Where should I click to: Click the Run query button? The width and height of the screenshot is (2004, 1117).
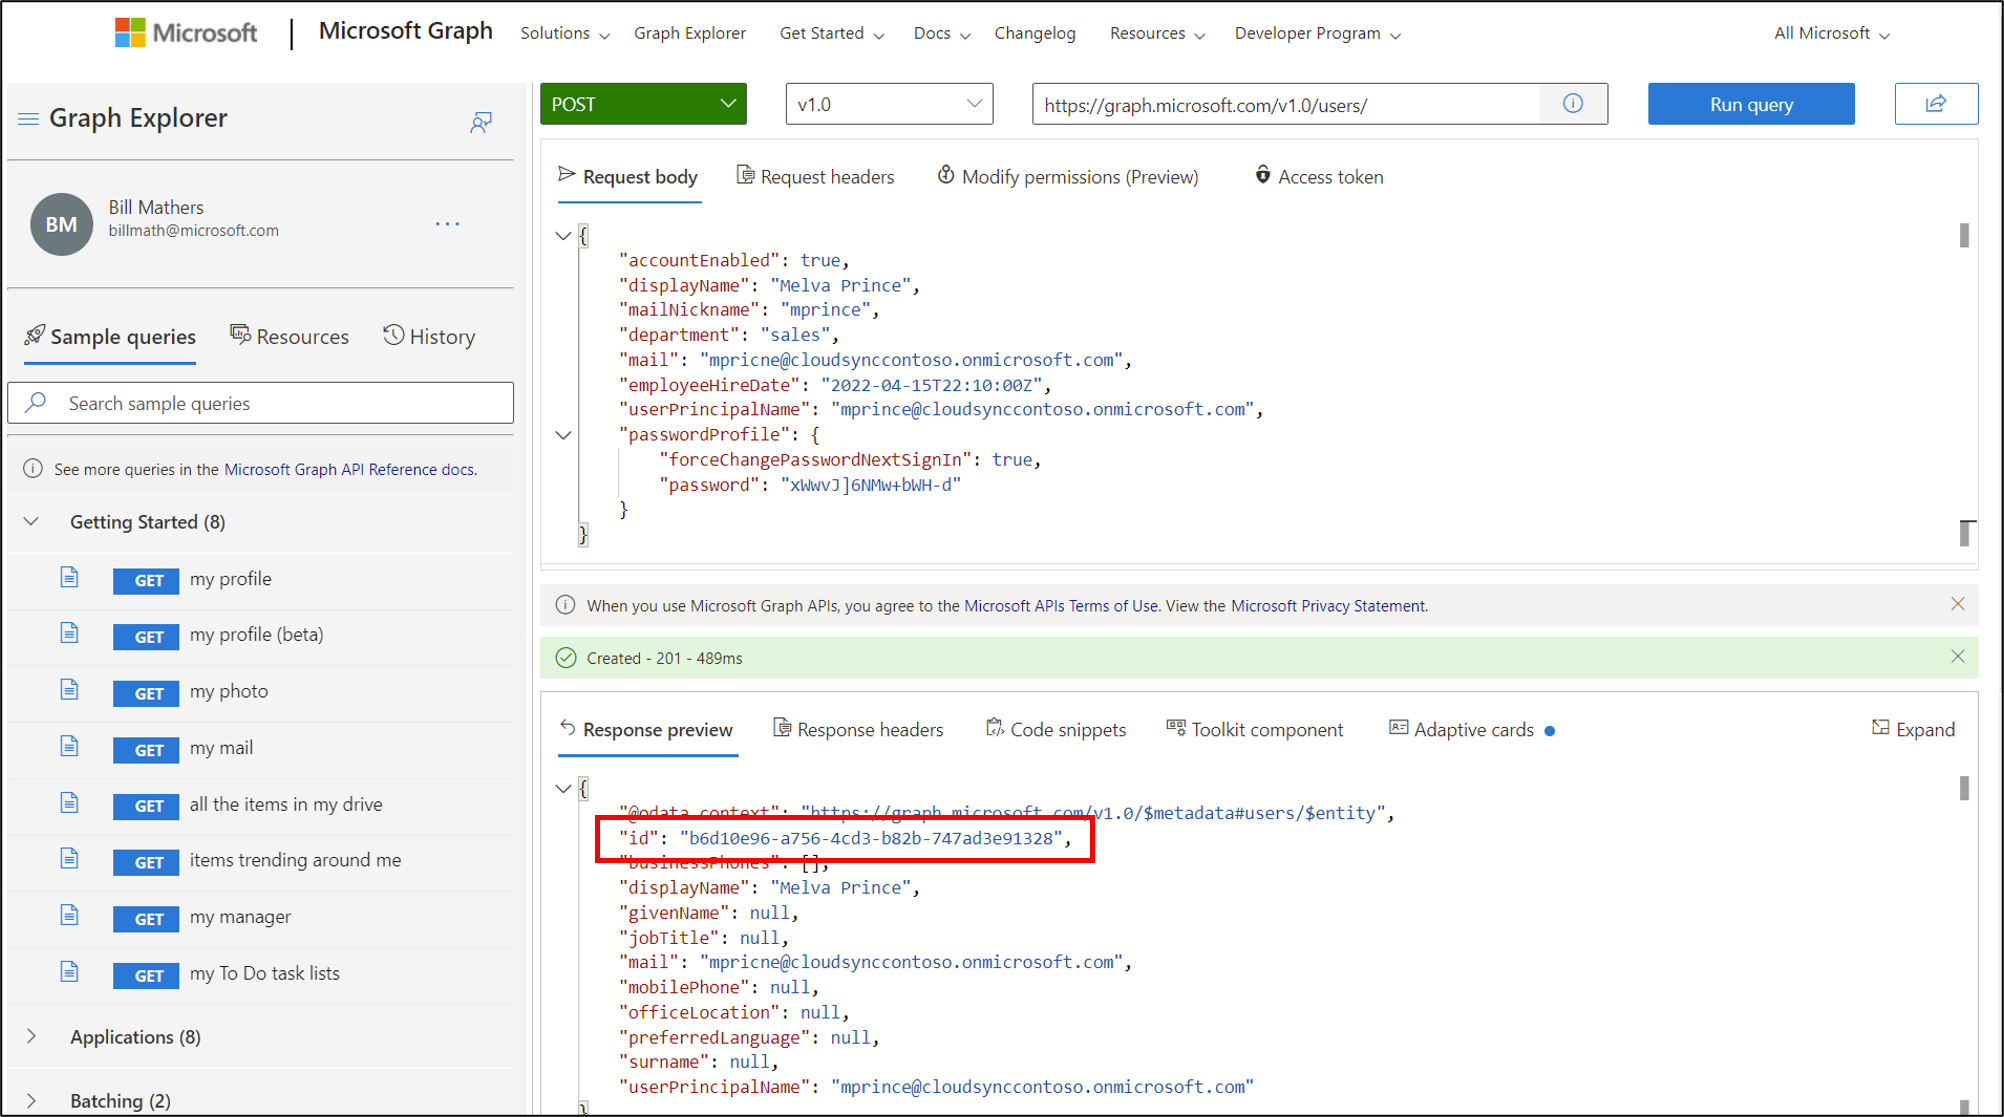pyautogui.click(x=1751, y=104)
